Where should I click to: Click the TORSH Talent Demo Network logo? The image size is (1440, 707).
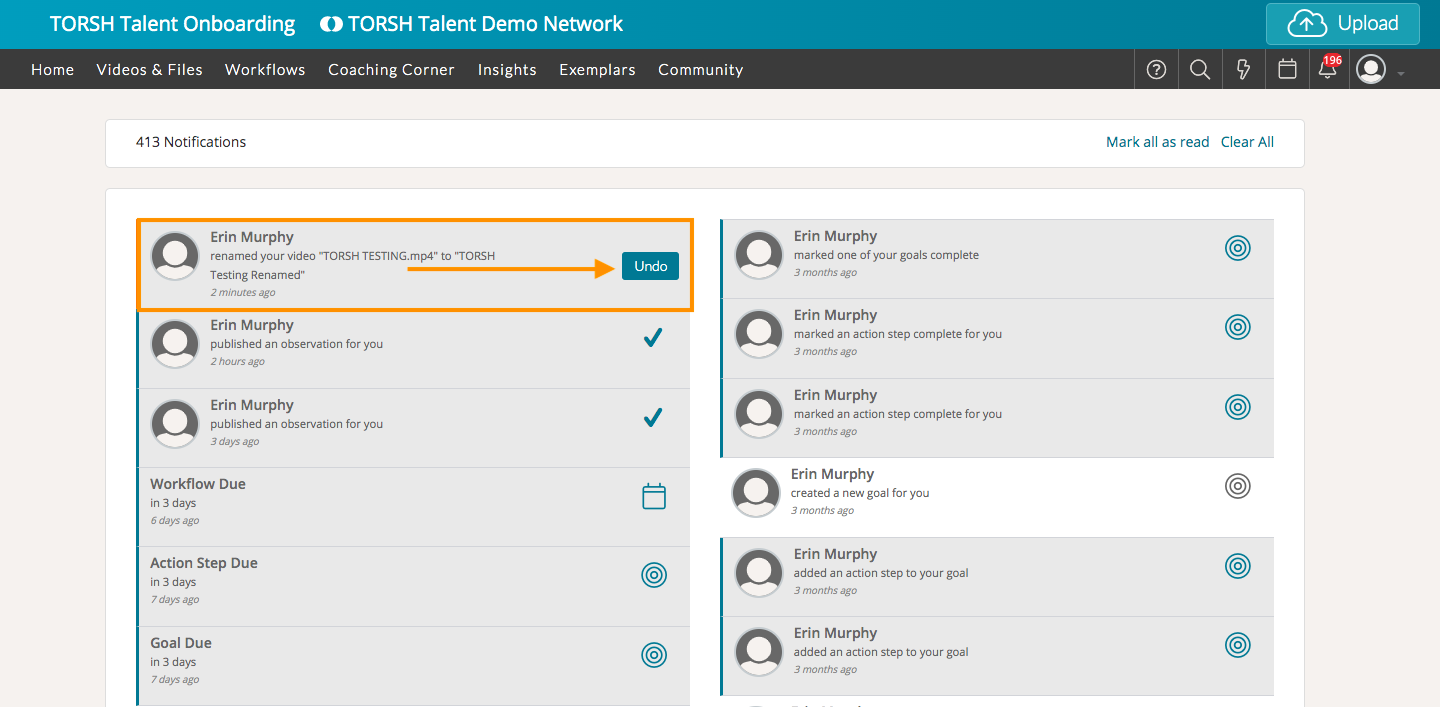coord(471,24)
